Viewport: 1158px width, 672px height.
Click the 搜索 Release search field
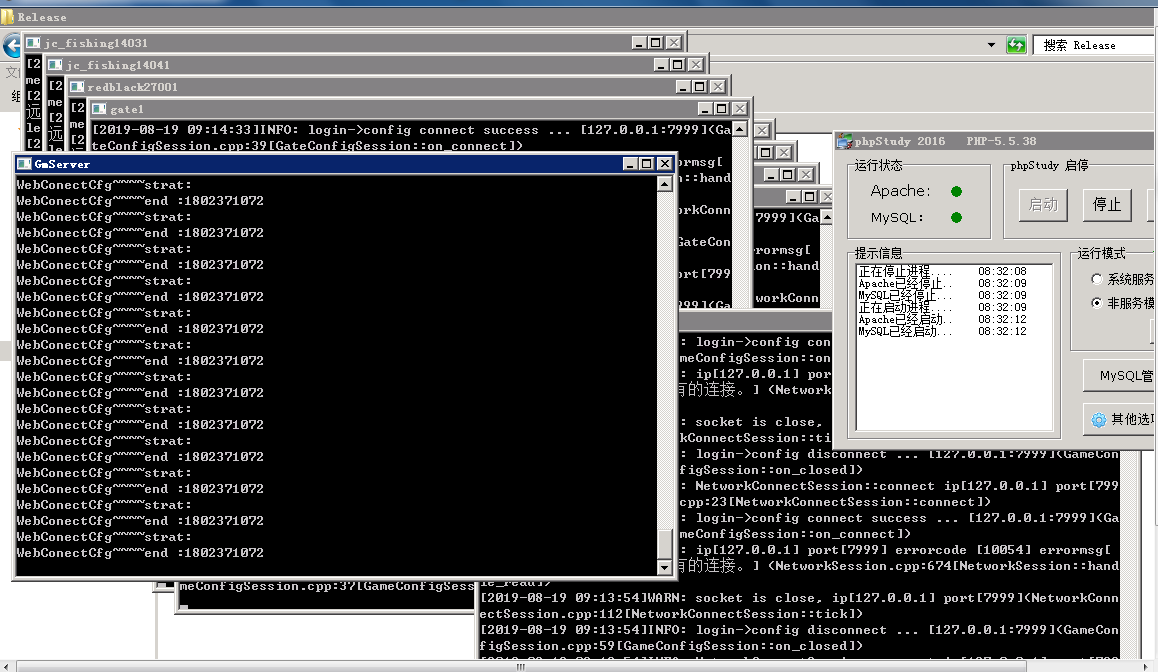(1095, 45)
